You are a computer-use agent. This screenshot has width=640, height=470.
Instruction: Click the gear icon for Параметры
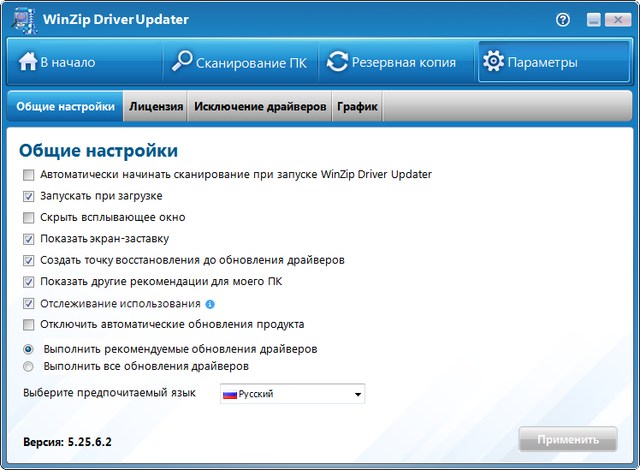(x=493, y=62)
